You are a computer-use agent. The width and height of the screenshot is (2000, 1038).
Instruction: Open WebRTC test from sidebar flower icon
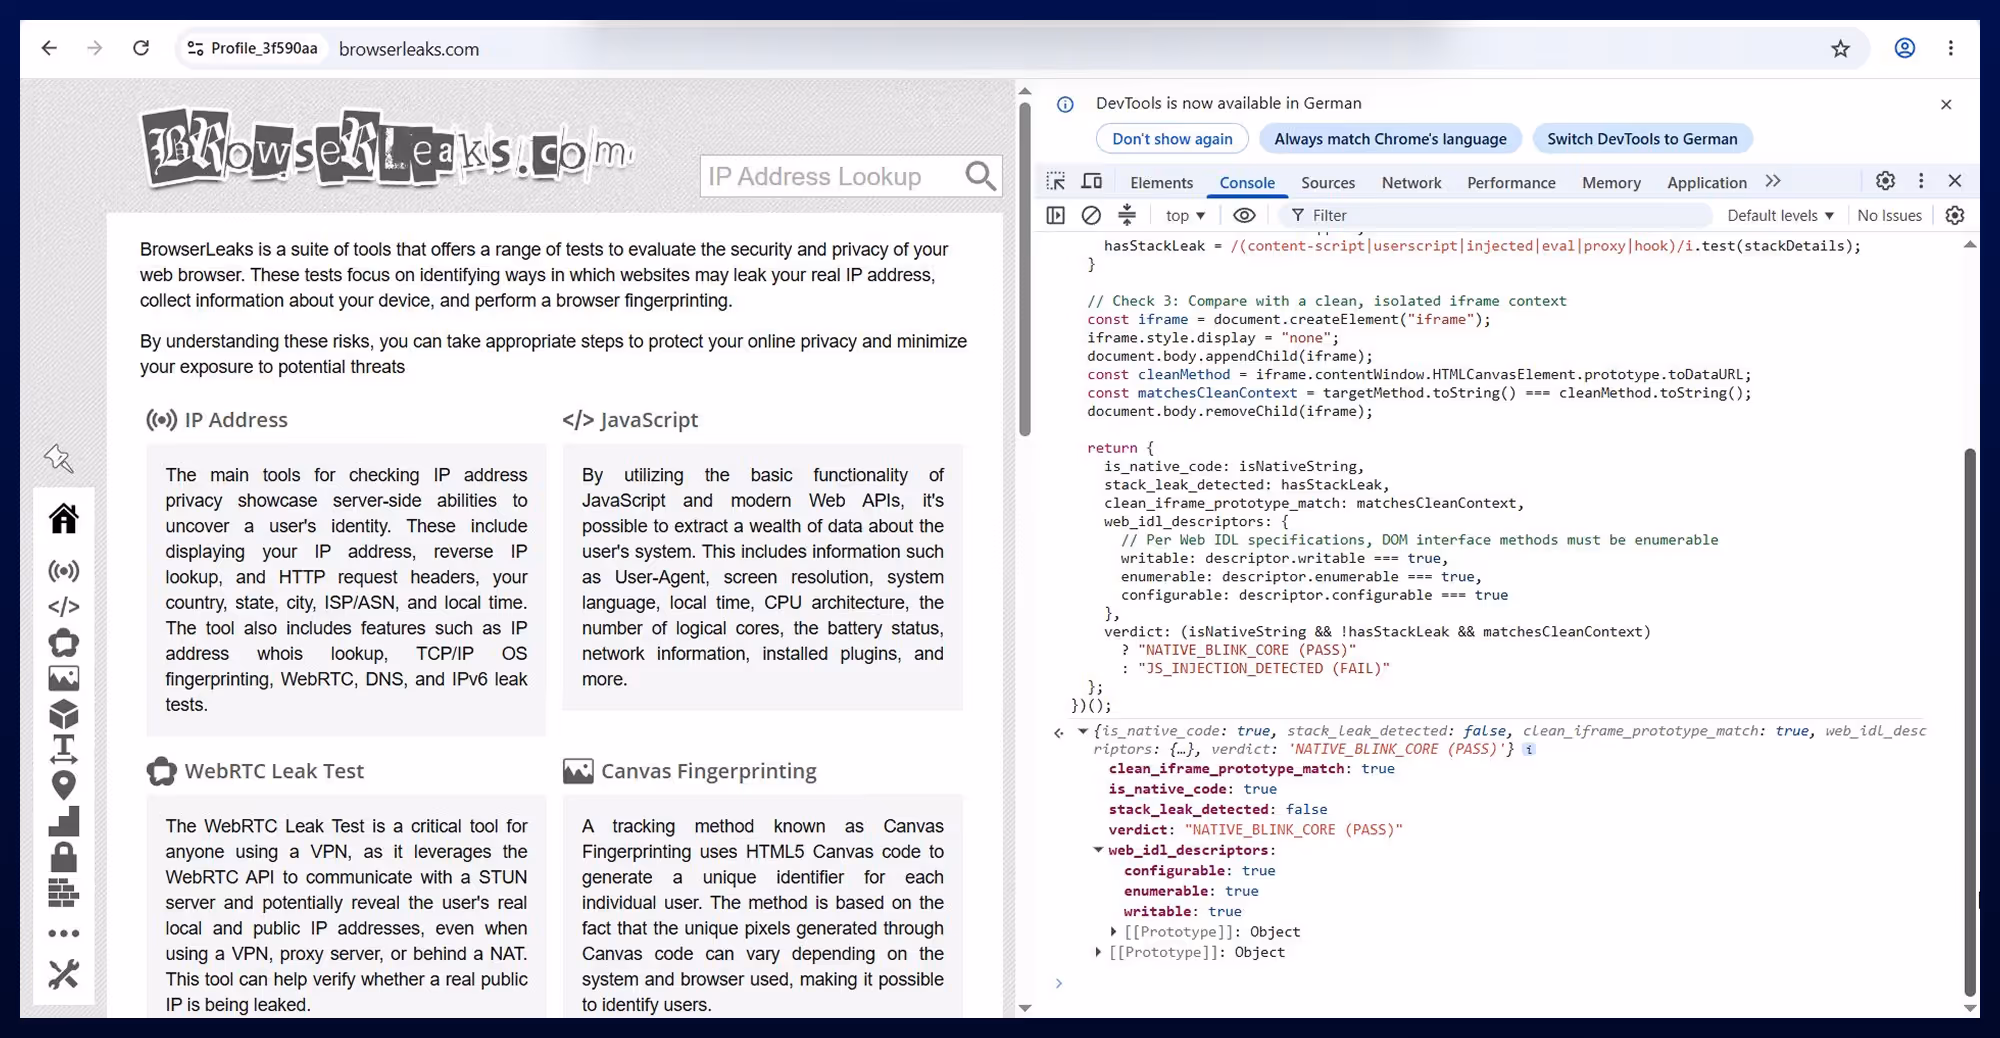click(64, 643)
